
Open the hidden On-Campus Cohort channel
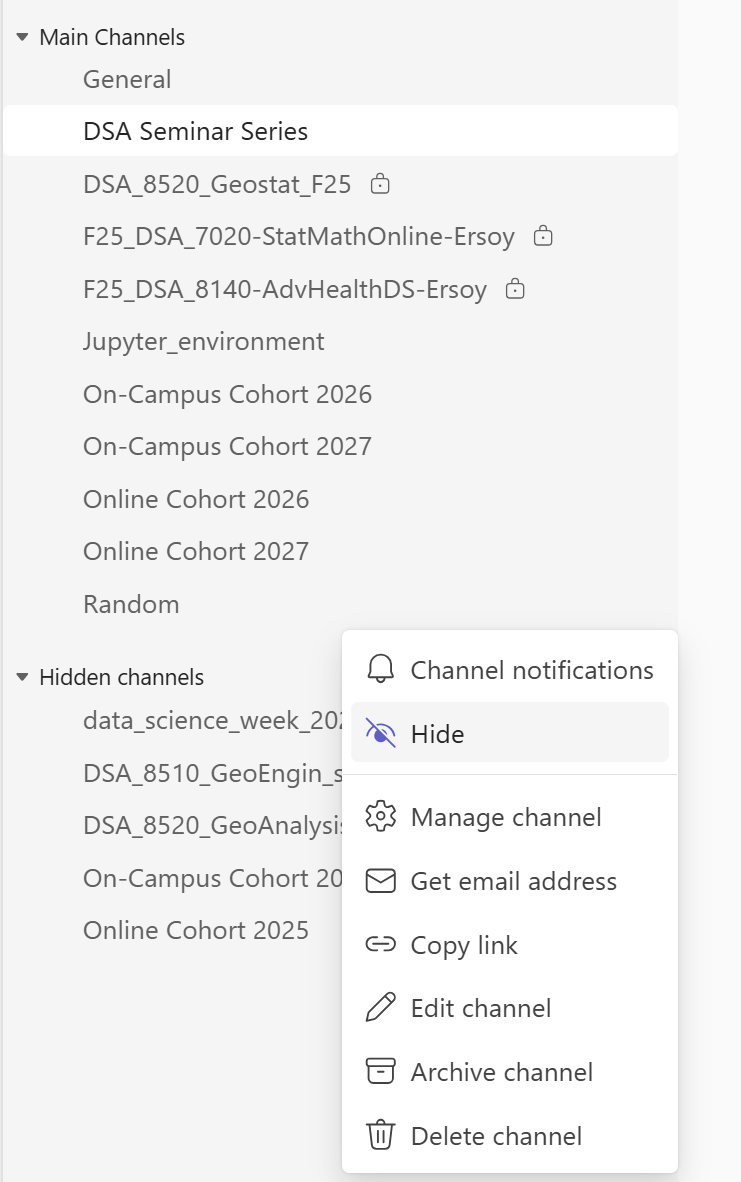point(212,878)
